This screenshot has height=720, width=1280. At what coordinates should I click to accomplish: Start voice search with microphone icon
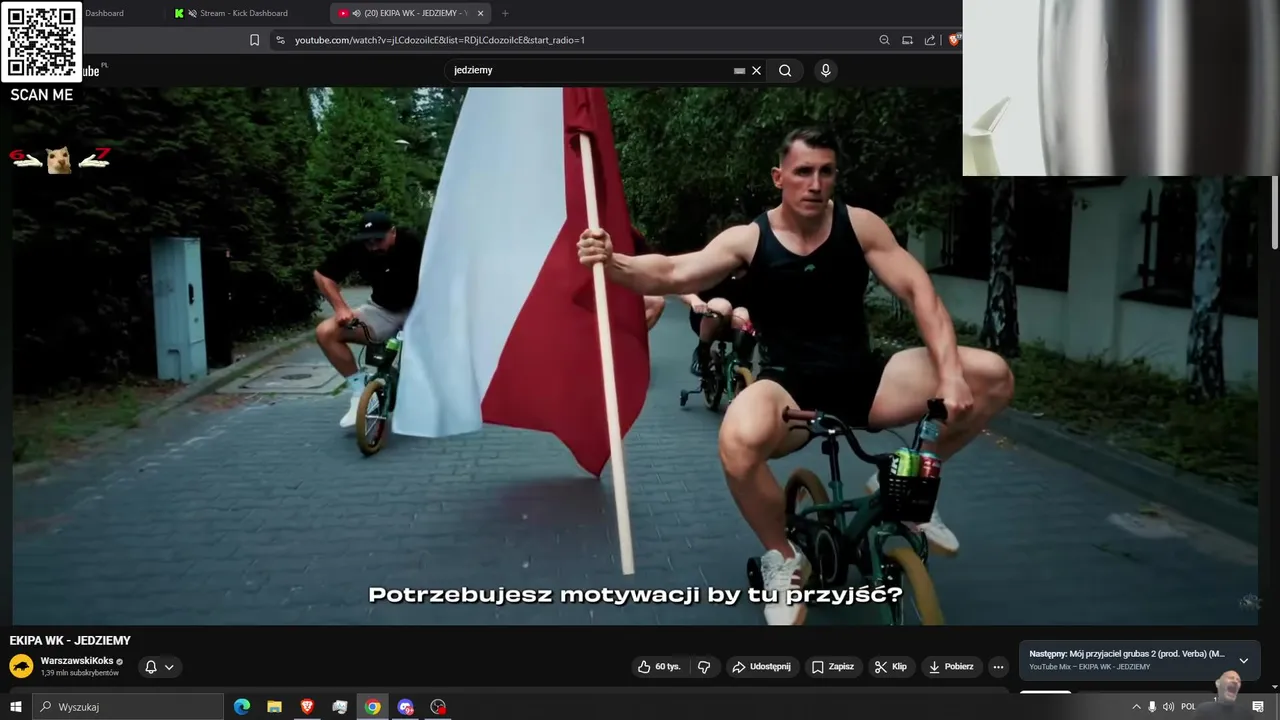(826, 70)
